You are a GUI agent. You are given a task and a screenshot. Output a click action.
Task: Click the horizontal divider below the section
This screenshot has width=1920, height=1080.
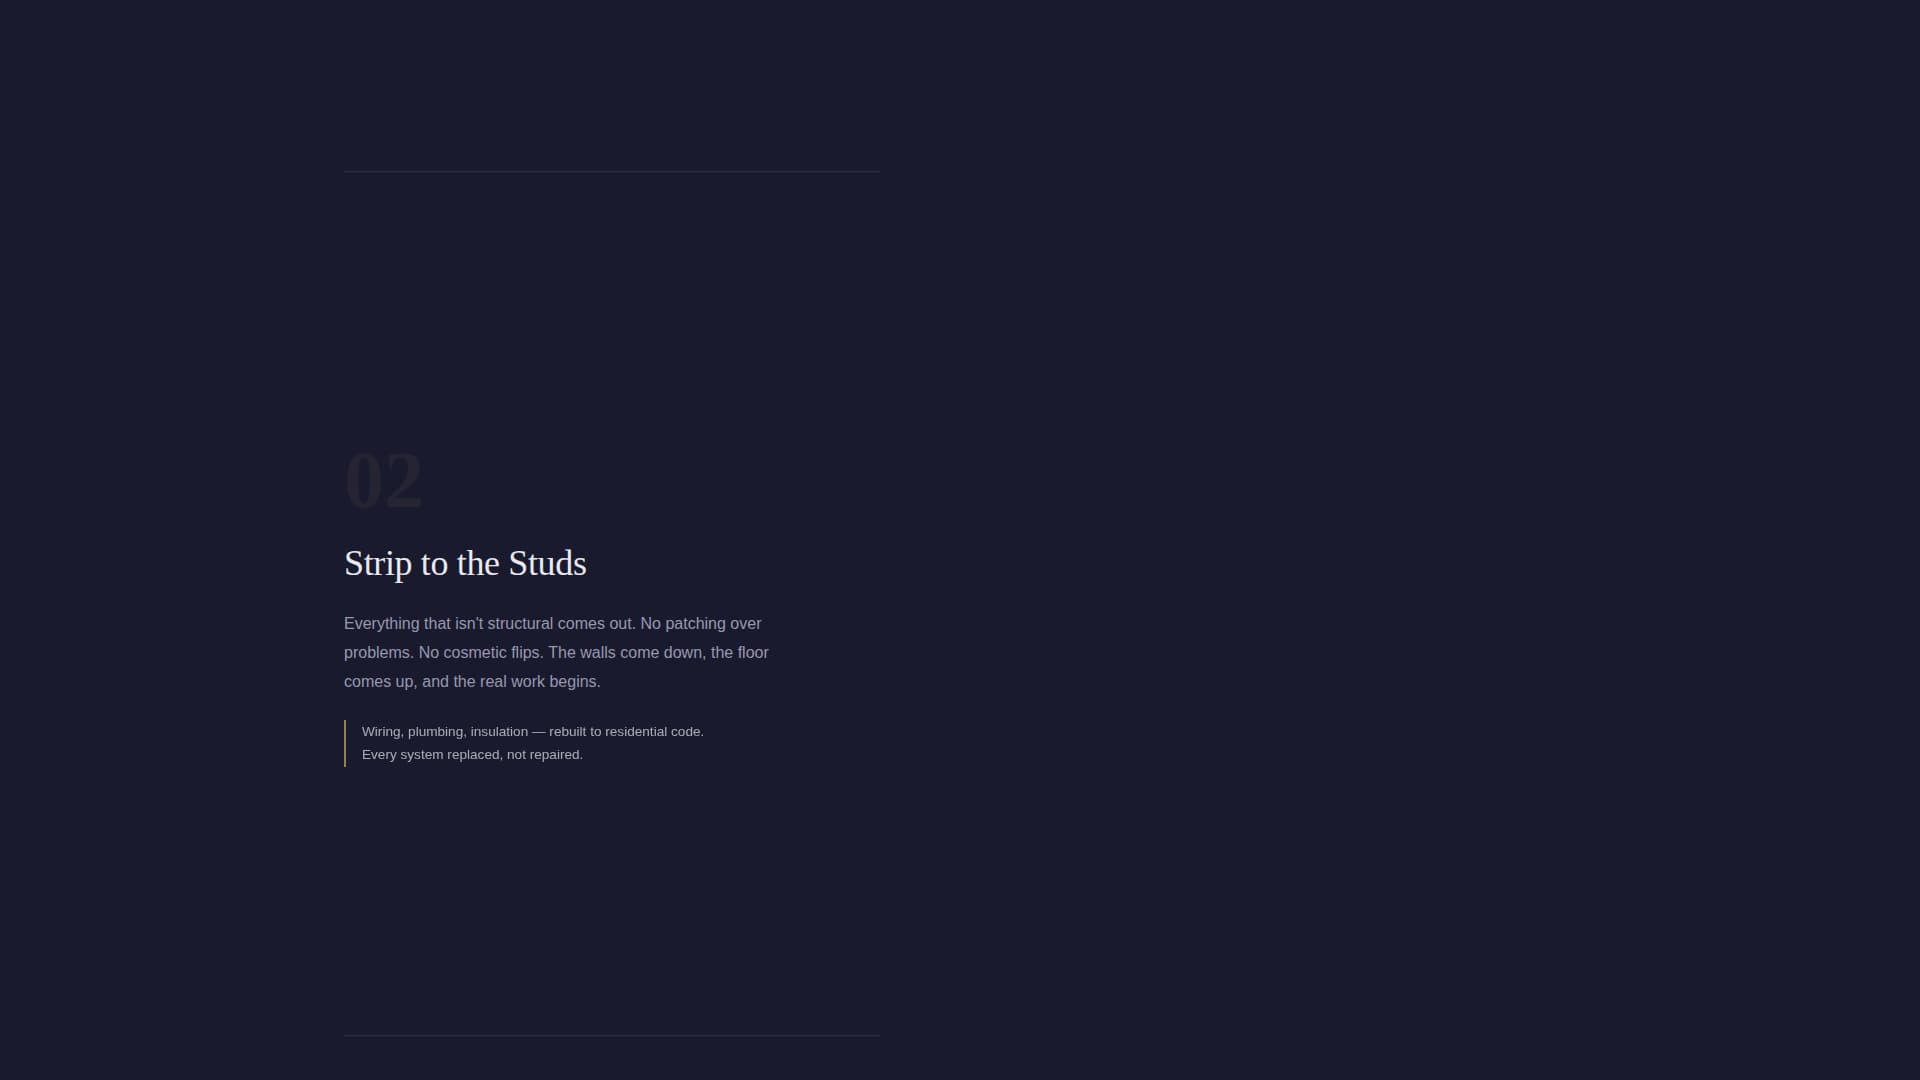611,1033
